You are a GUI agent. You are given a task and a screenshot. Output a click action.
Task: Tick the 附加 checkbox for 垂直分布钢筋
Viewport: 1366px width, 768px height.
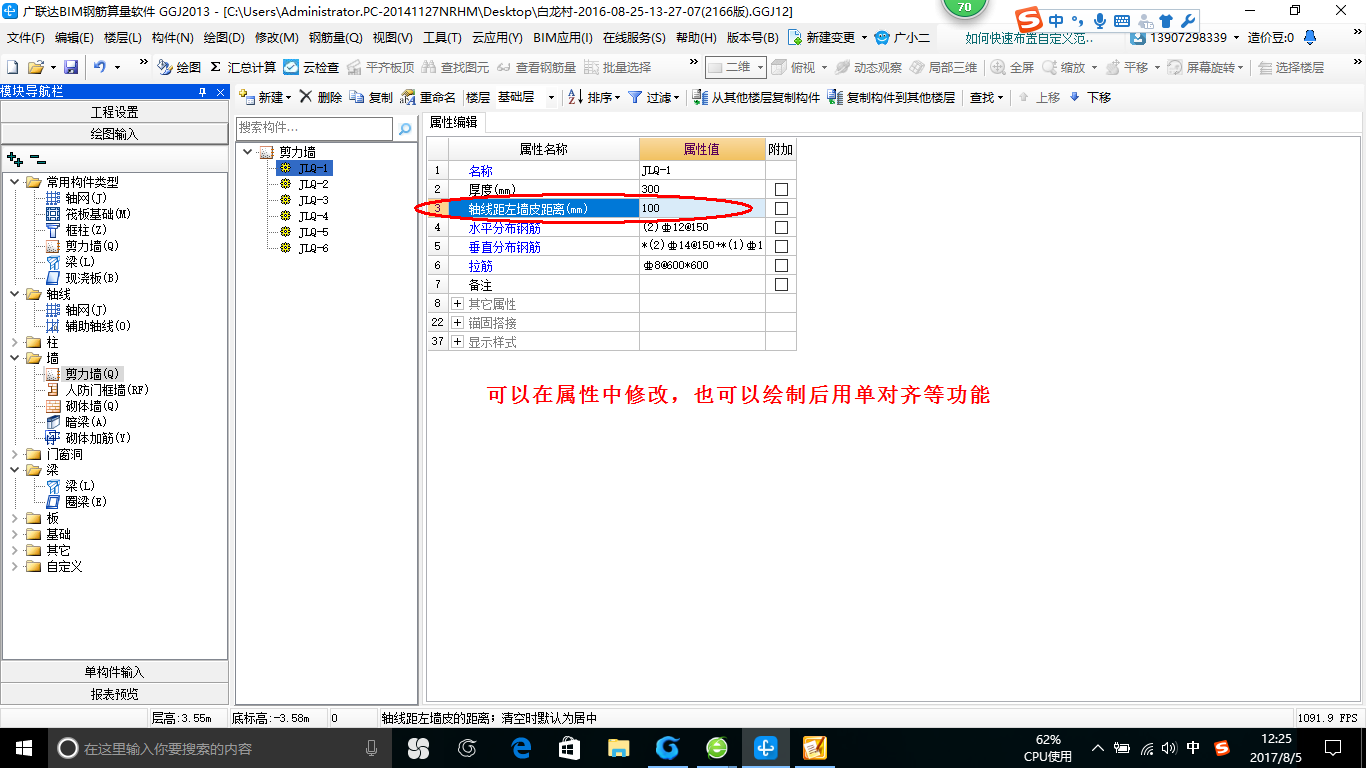click(781, 246)
